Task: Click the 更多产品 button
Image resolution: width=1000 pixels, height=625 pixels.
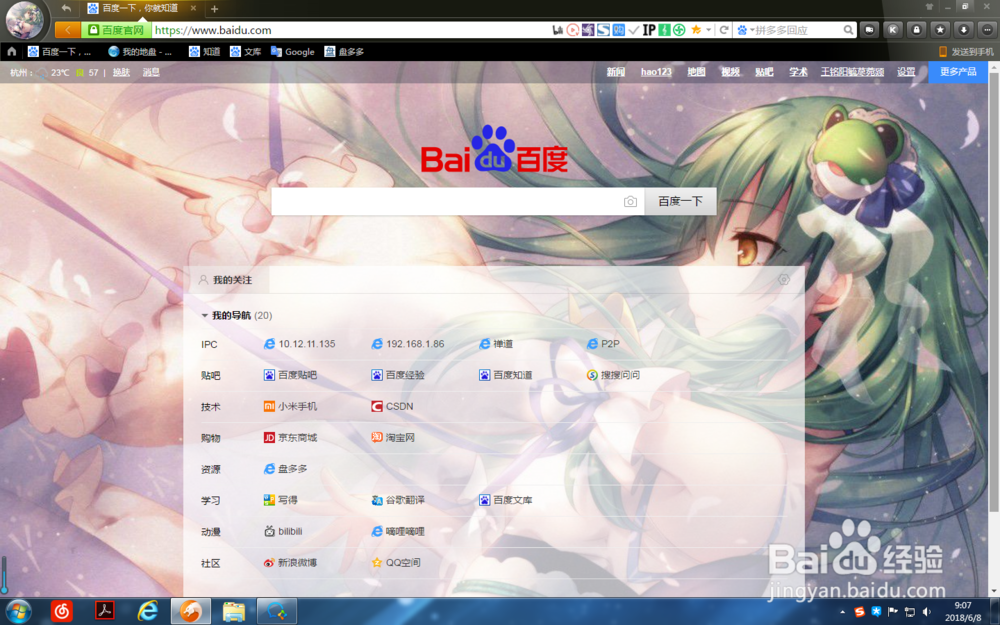Action: (958, 72)
